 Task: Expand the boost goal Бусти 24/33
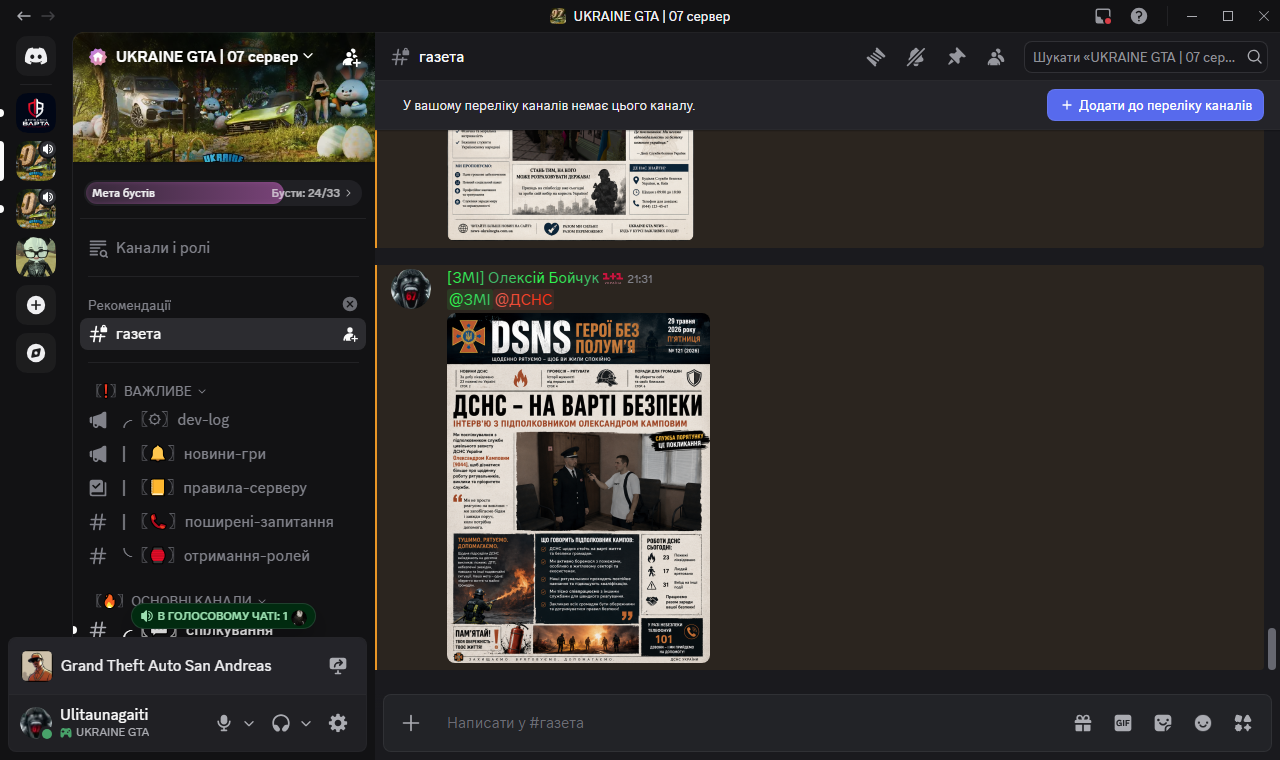click(311, 193)
